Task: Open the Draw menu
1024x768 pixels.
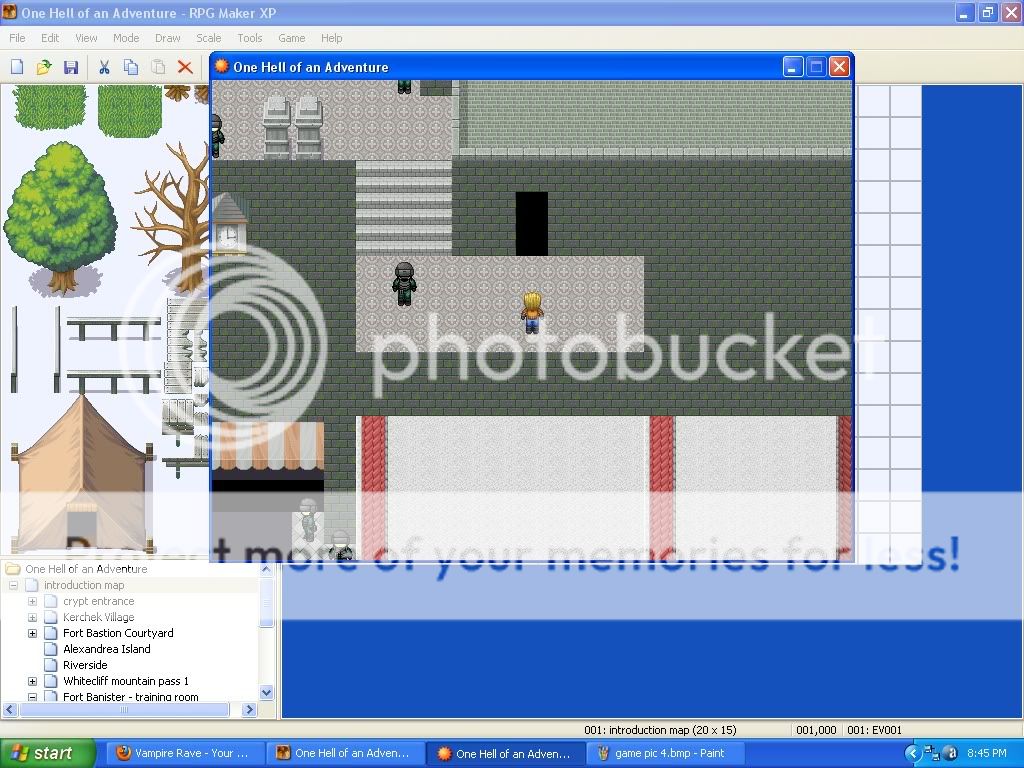Action: (x=167, y=38)
